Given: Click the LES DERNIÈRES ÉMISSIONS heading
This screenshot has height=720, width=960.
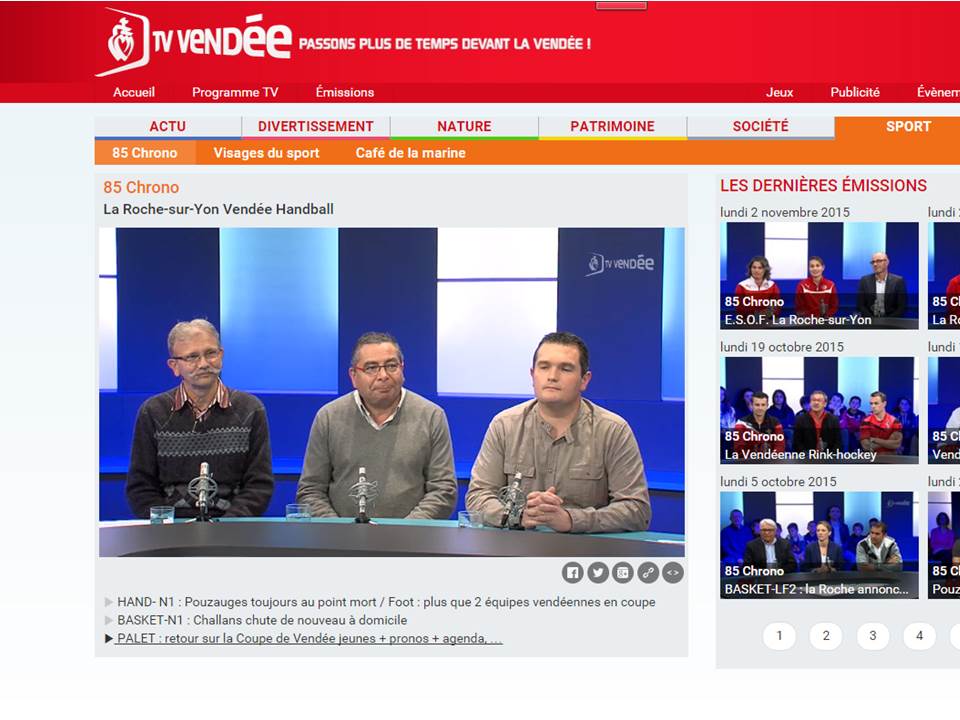Looking at the screenshot, I should 823,186.
